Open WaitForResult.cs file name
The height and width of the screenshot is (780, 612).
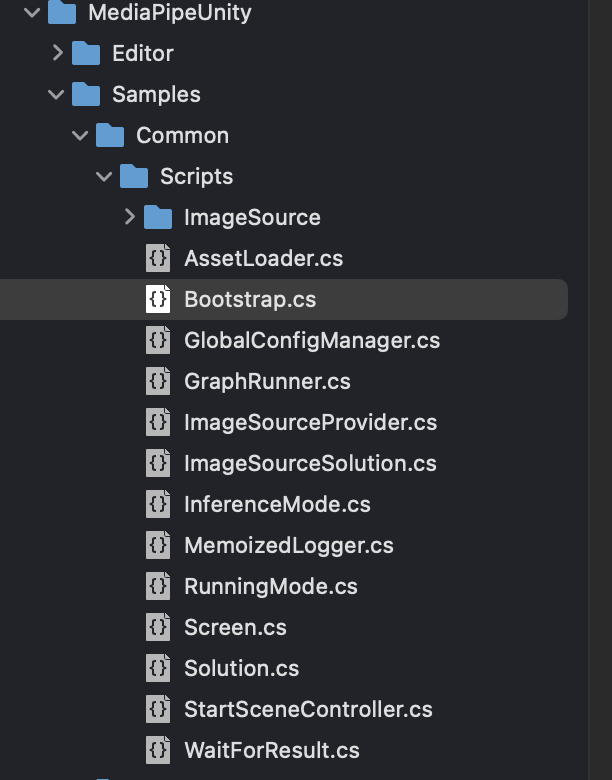coord(272,750)
